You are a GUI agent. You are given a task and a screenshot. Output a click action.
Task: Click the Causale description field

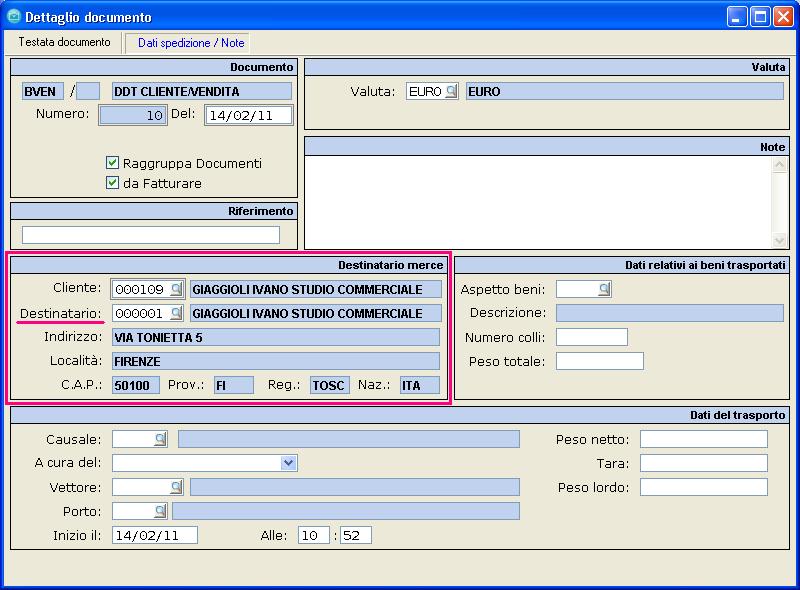coord(349,439)
